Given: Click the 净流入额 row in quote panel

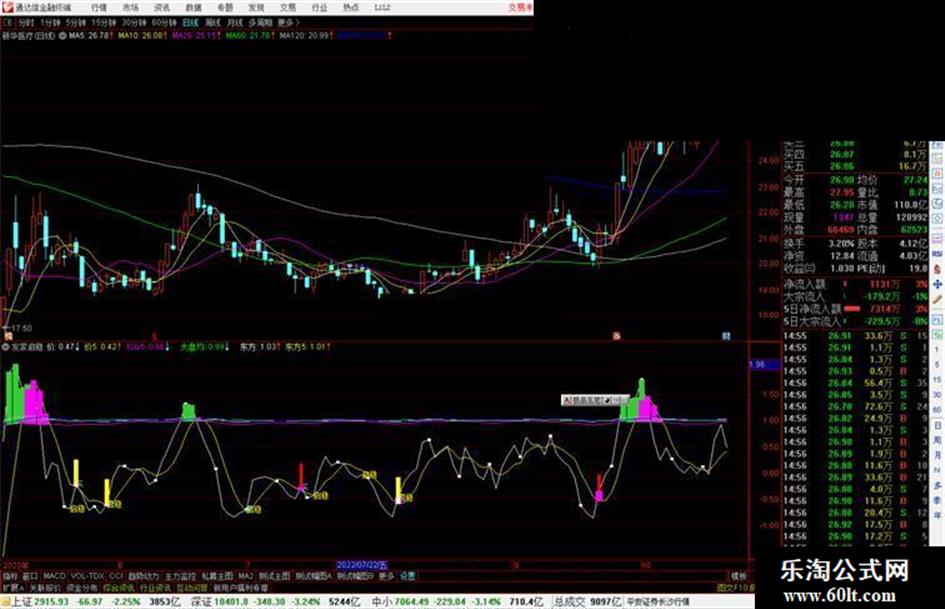Looking at the screenshot, I should (856, 284).
